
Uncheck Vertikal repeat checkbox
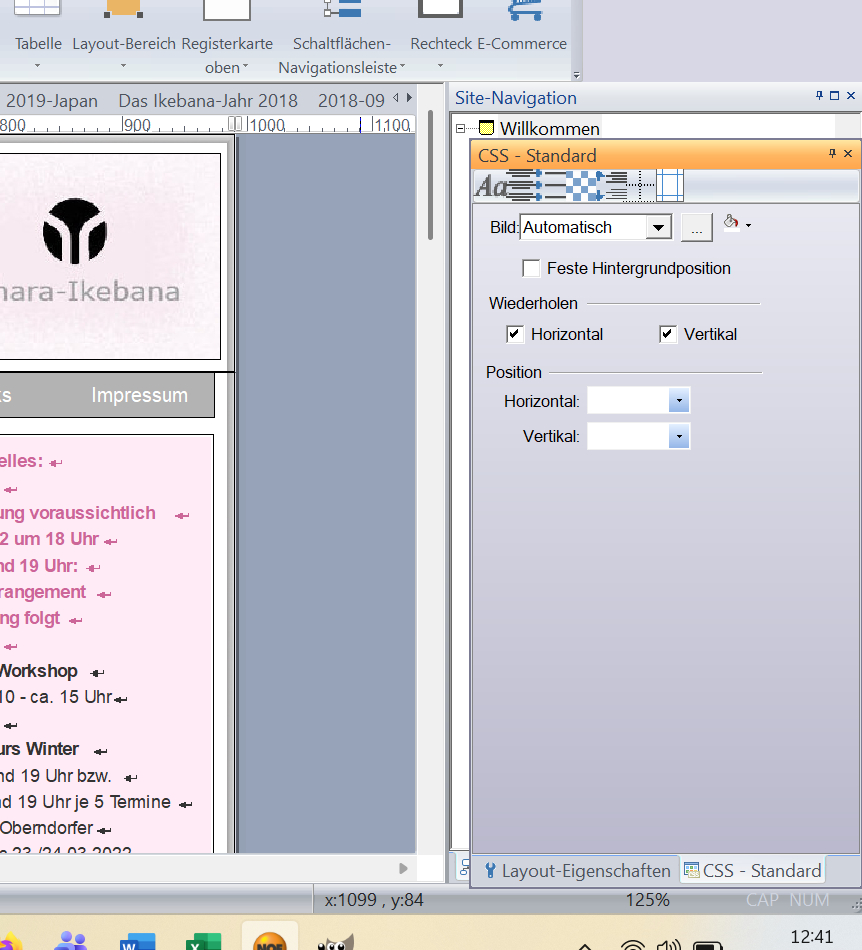pos(668,334)
